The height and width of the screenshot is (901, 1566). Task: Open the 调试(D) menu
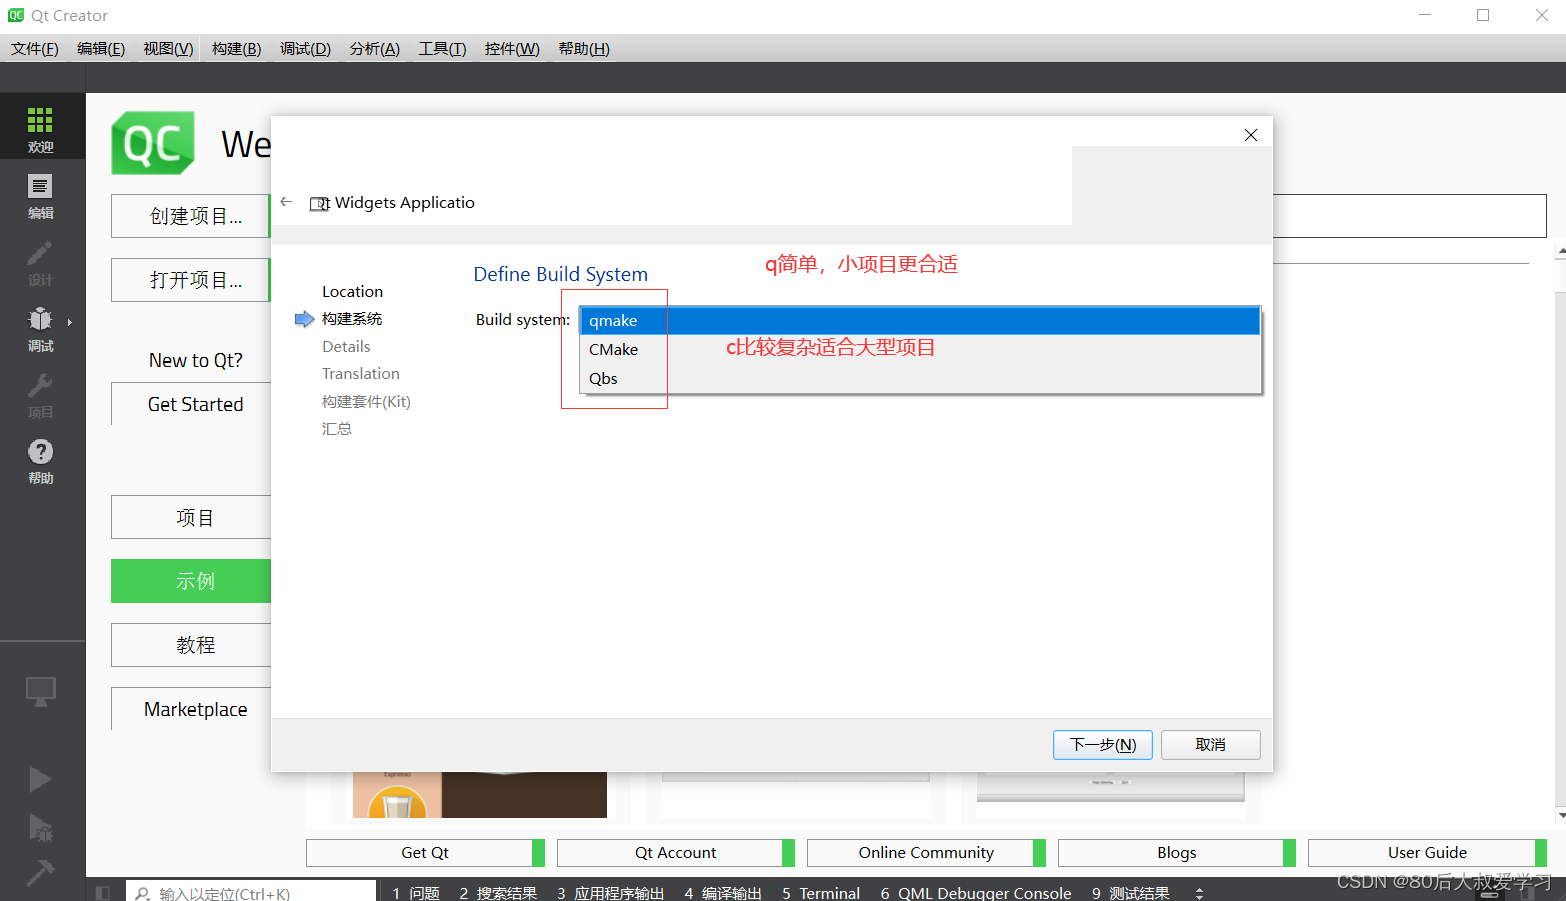point(305,49)
